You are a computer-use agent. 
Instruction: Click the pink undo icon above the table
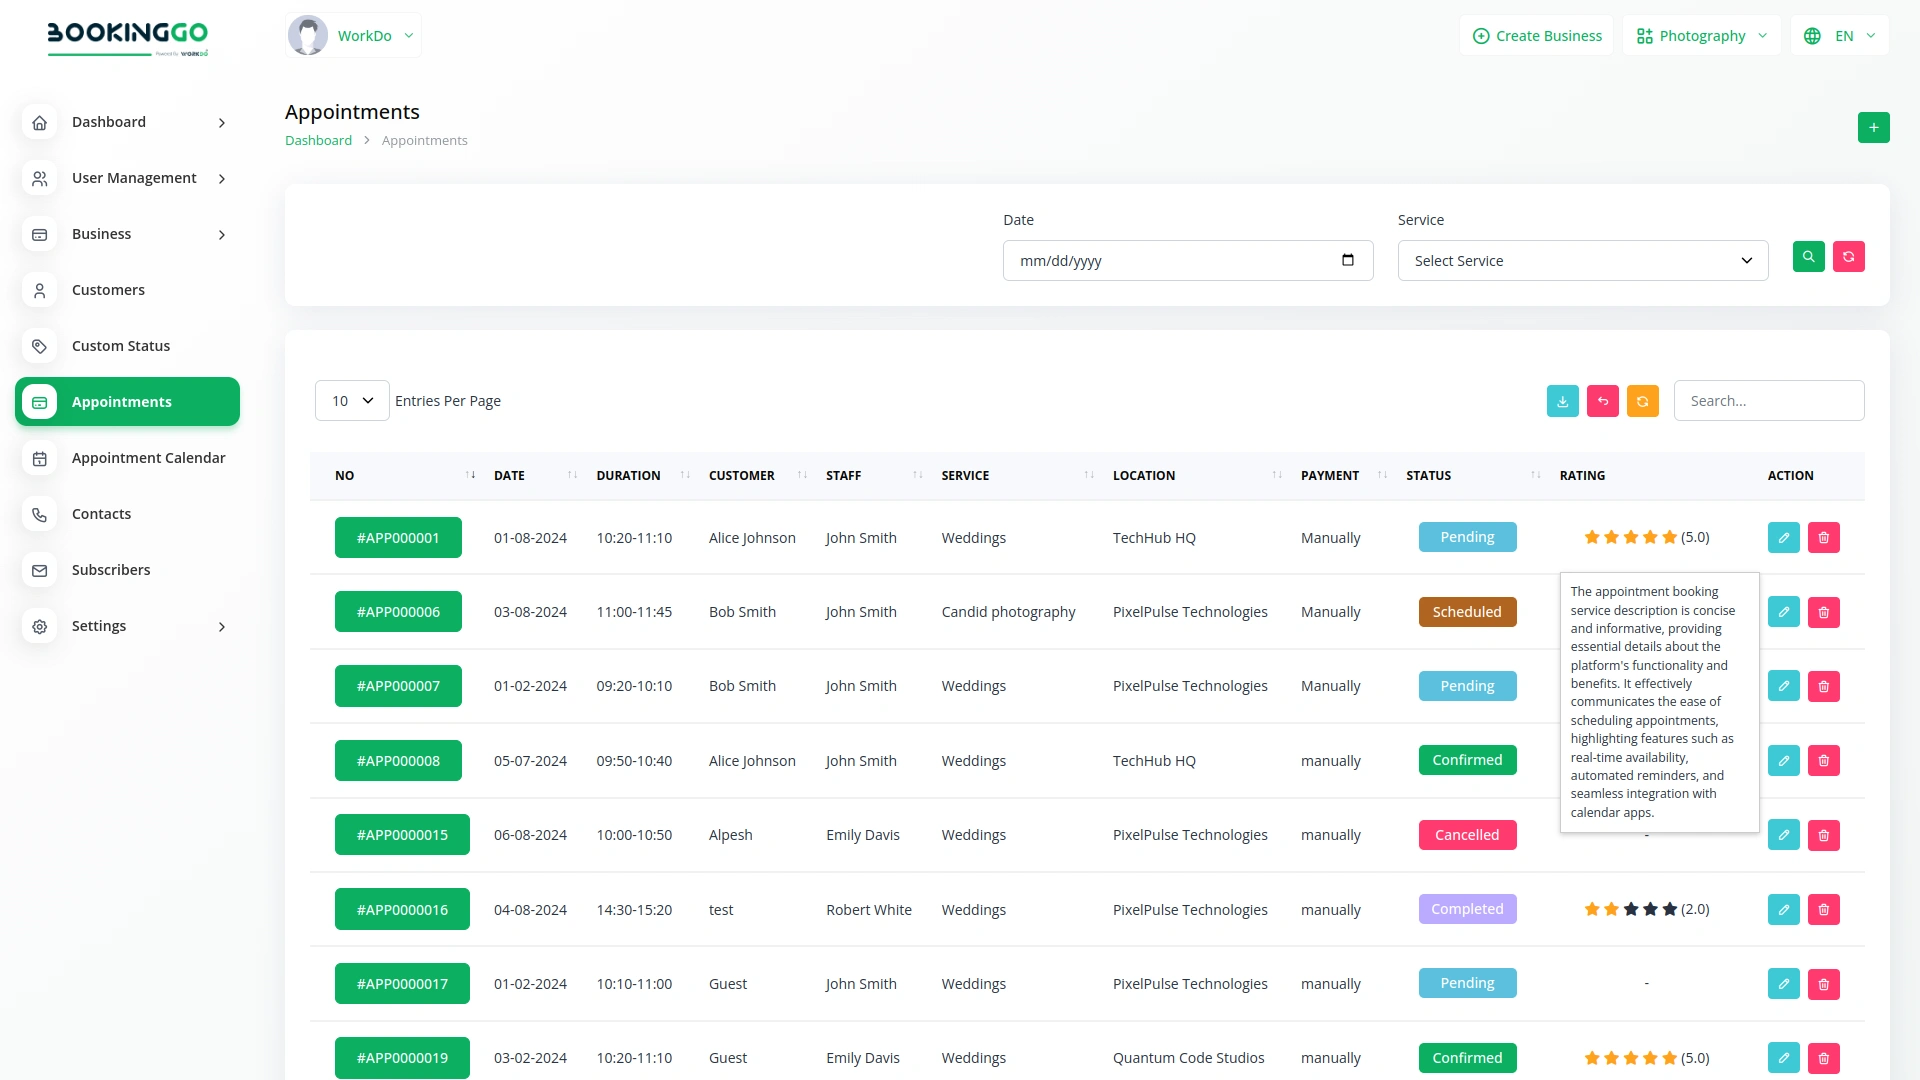tap(1602, 400)
